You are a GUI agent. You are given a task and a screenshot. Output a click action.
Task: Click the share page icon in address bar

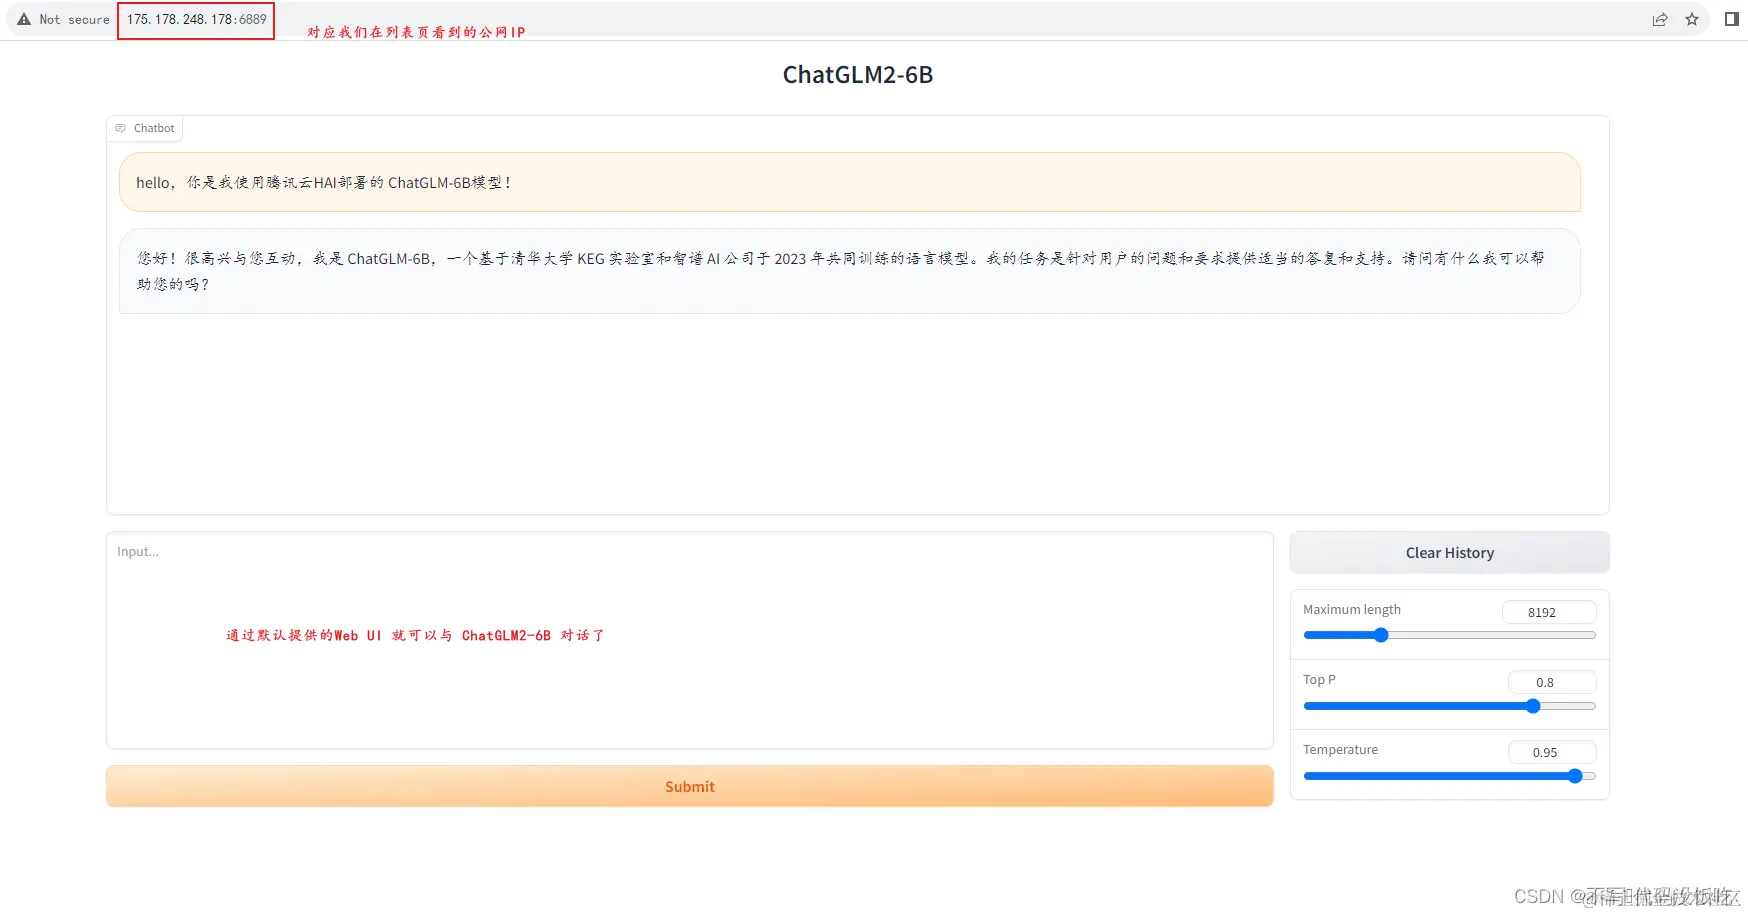point(1660,19)
